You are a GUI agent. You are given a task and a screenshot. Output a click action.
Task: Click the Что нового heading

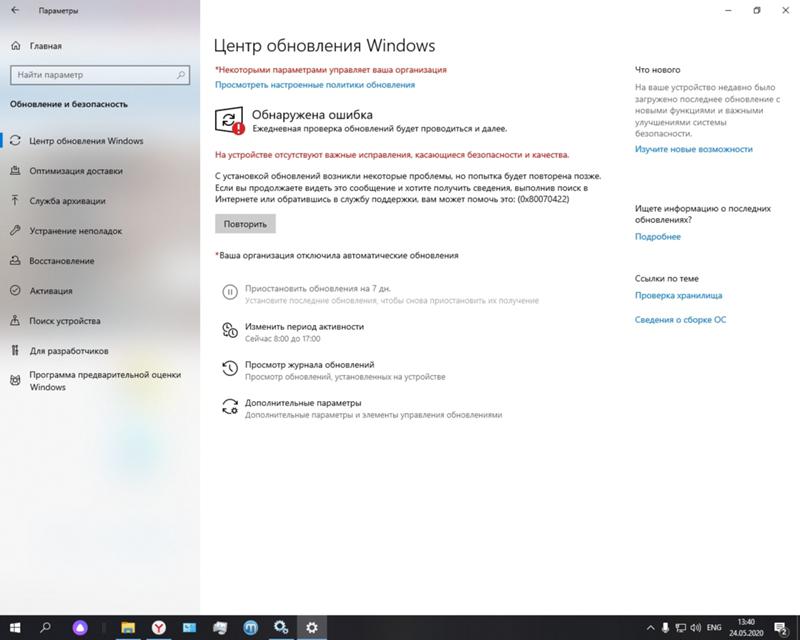click(x=658, y=70)
